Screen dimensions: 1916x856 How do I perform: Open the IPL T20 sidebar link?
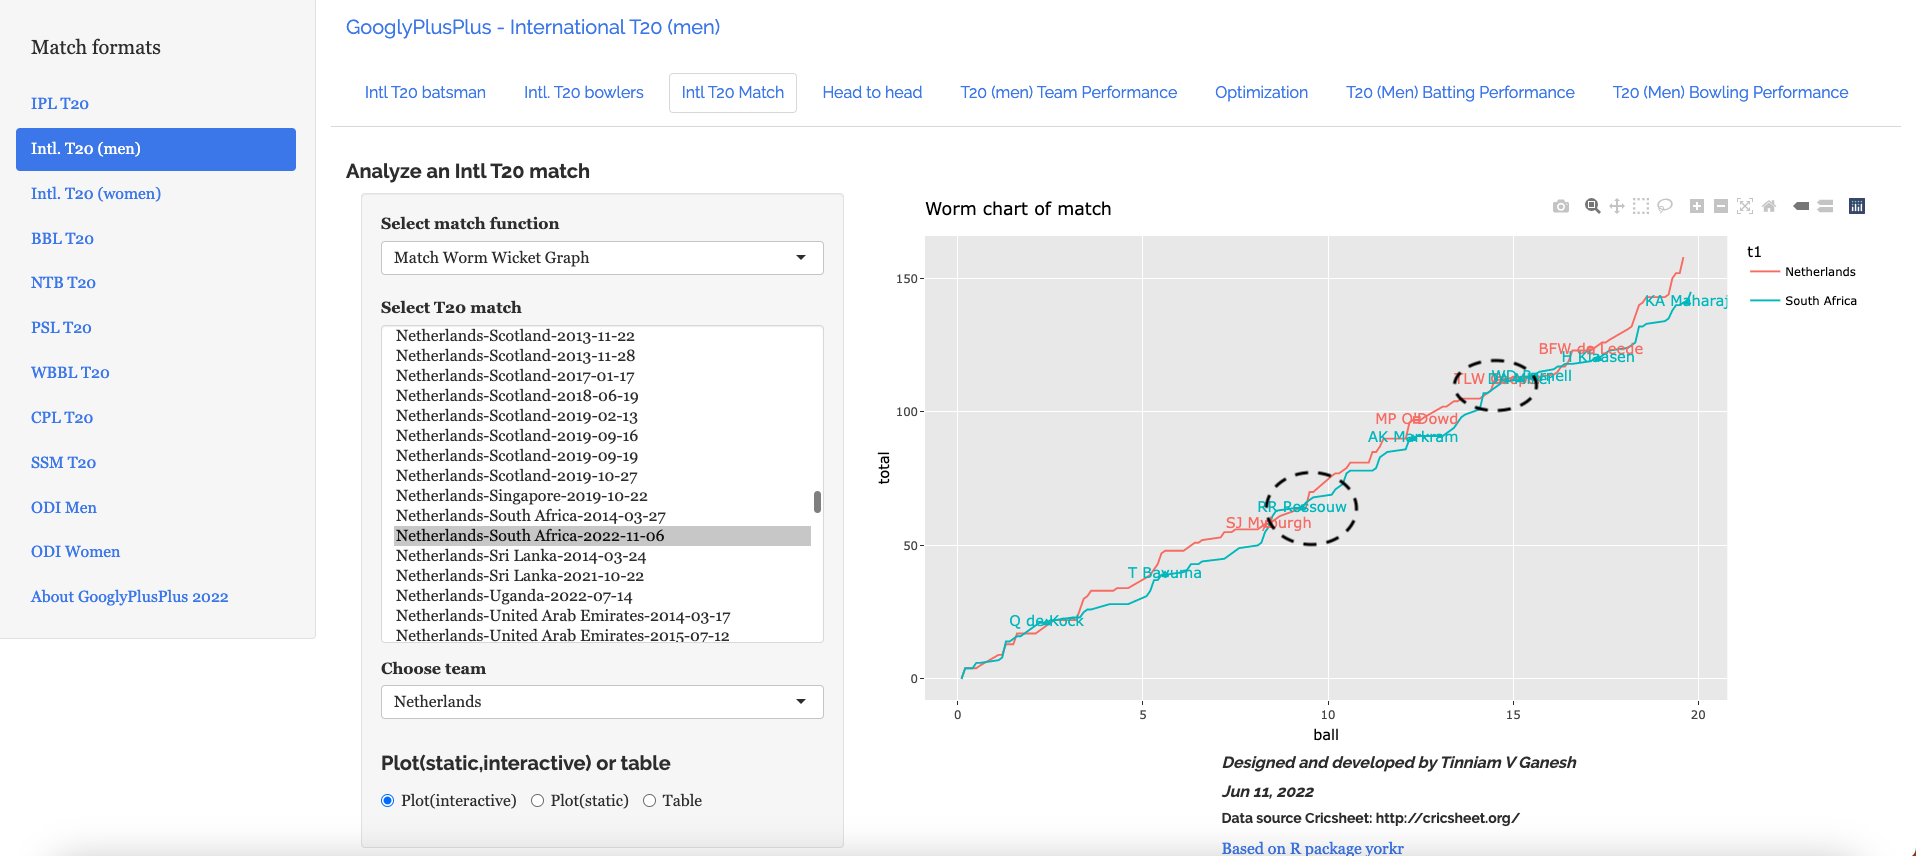click(60, 104)
